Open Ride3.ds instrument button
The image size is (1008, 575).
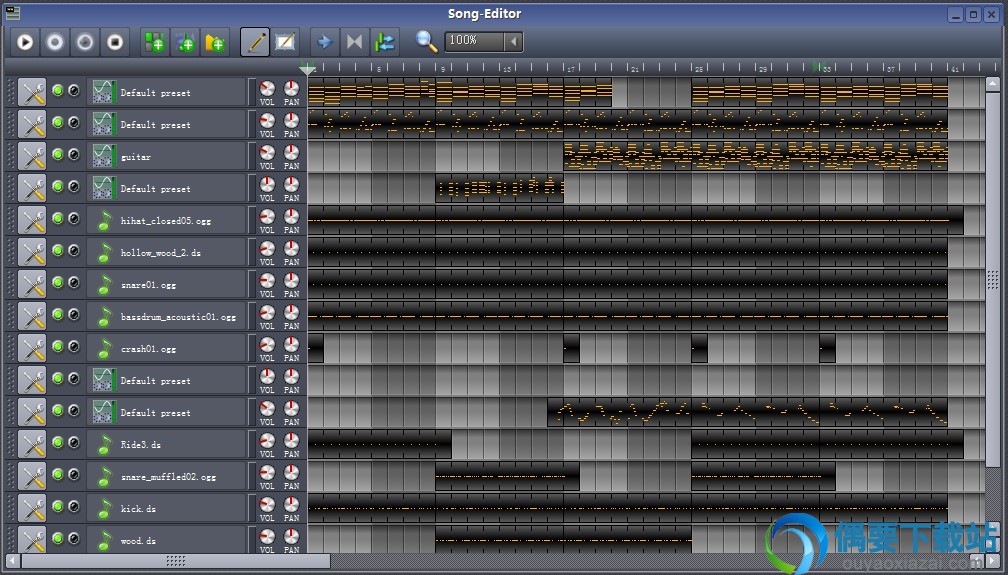pos(166,444)
